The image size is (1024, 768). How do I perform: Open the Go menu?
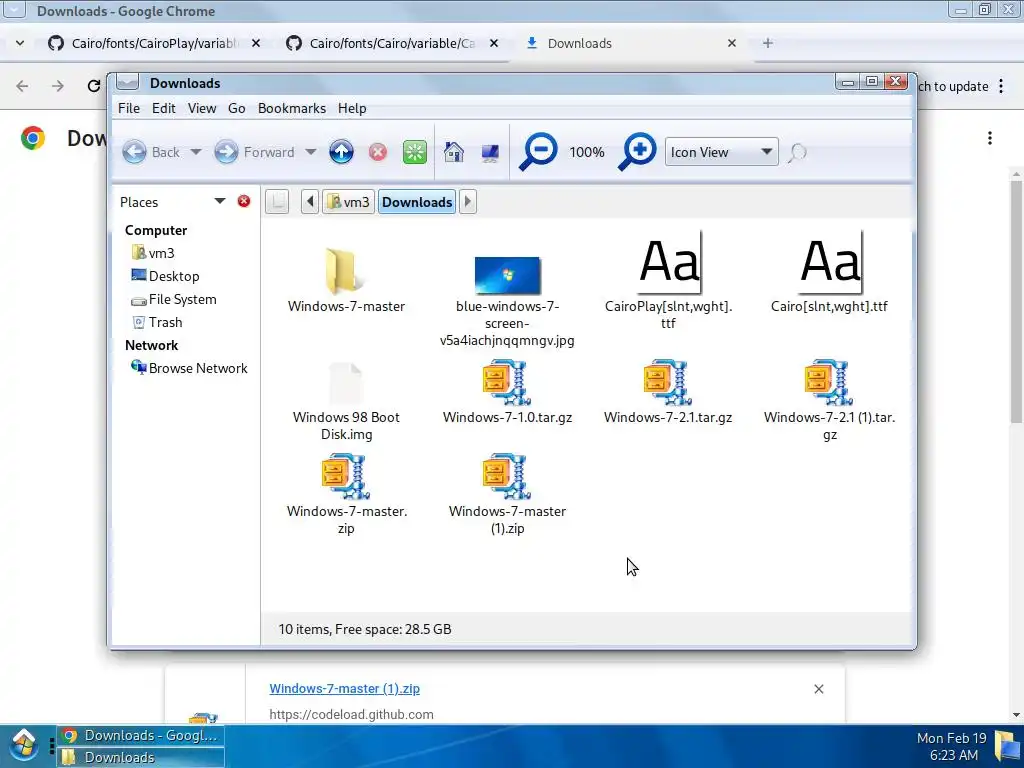pyautogui.click(x=236, y=108)
